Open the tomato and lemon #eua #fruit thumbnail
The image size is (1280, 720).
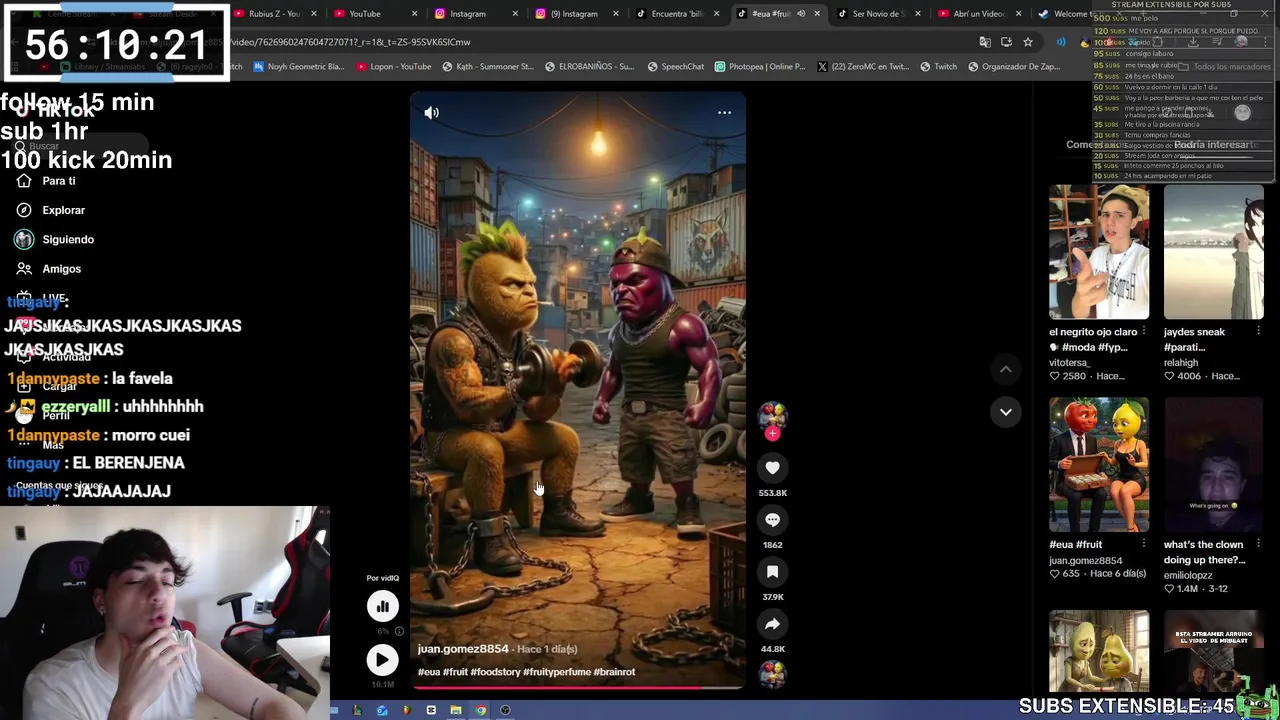1099,465
